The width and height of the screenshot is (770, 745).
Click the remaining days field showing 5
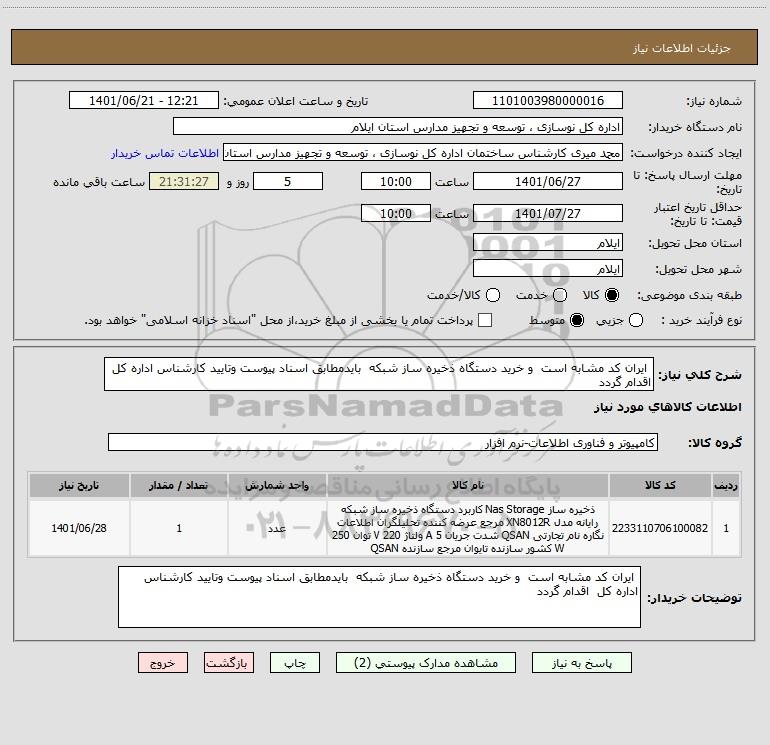pos(288,181)
